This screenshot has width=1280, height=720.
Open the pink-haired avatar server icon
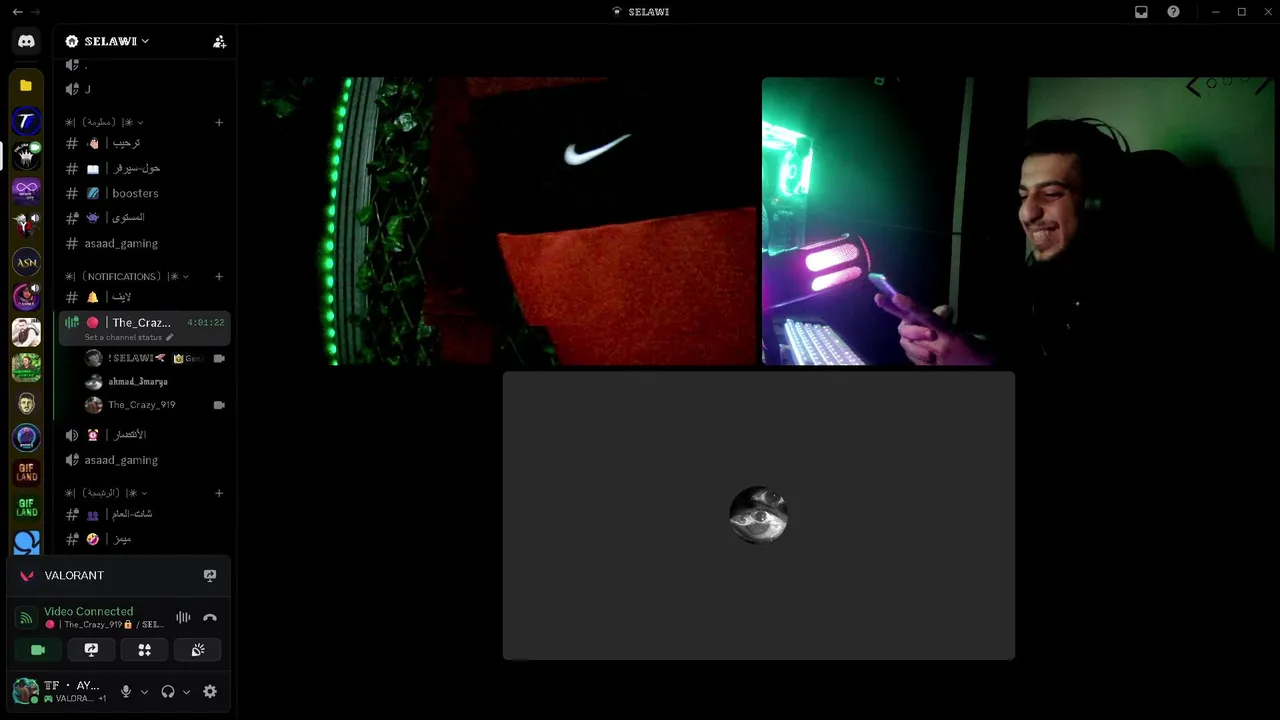pyautogui.click(x=26, y=297)
